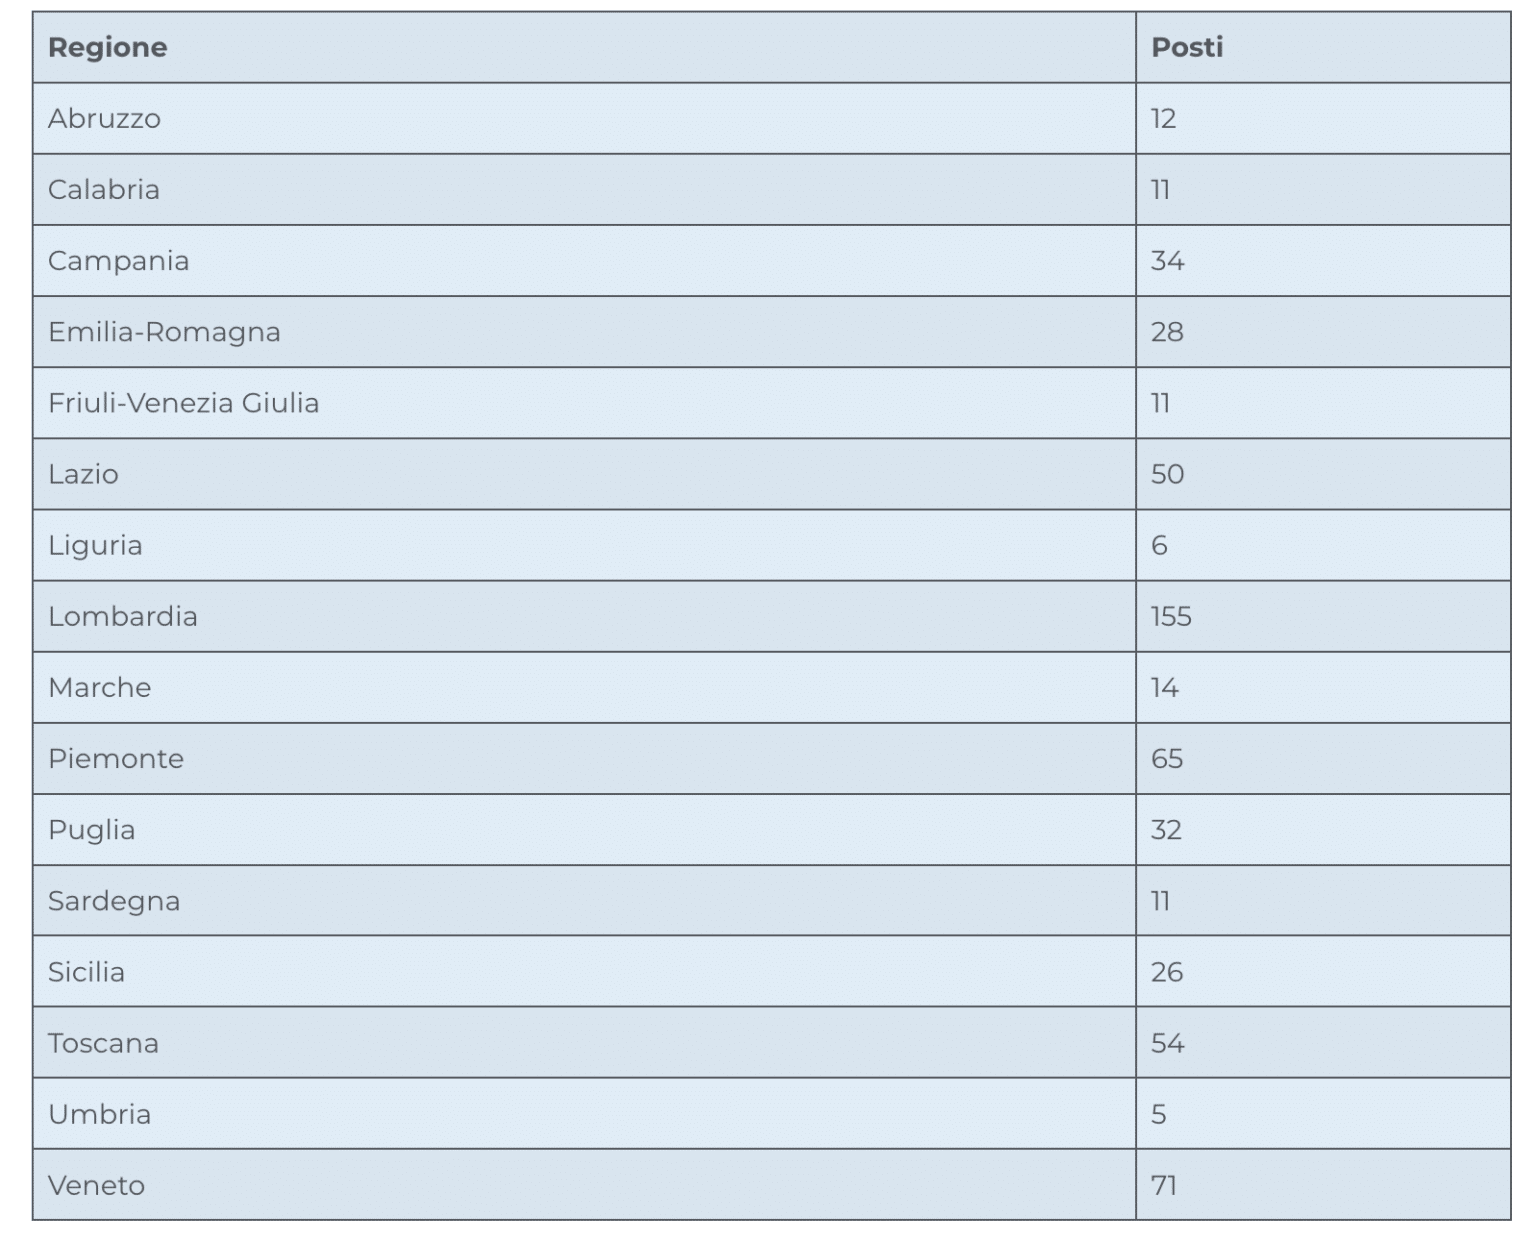
Task: Select the Emilia-Romagna cell
Action: point(164,332)
